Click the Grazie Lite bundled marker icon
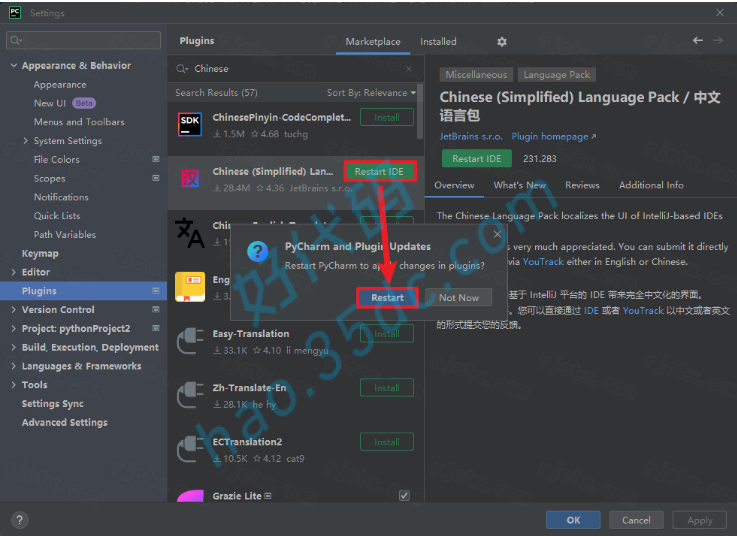Screen dimensions: 737x536 pos(268,496)
